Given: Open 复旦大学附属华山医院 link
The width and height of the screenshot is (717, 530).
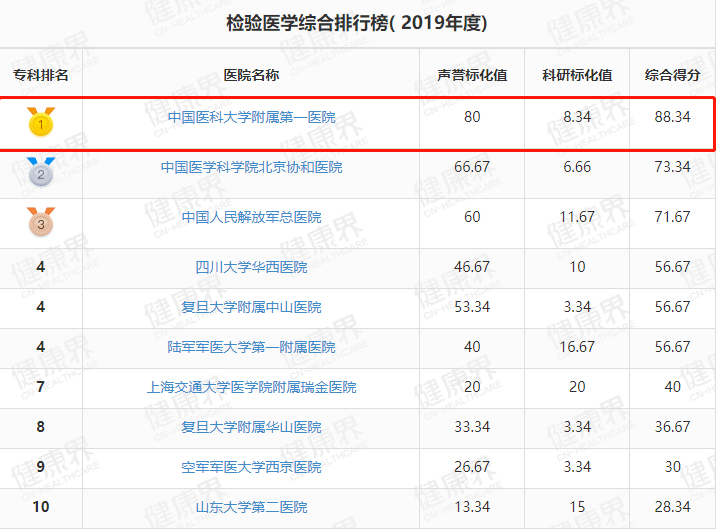Looking at the screenshot, I should pyautogui.click(x=251, y=427).
